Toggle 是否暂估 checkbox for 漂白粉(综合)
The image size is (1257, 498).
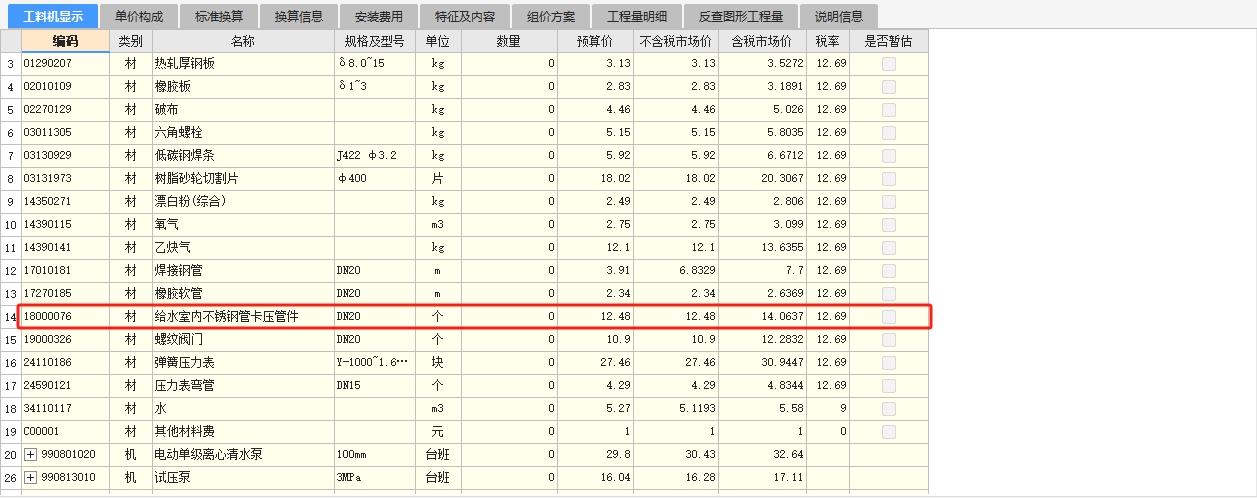coord(888,201)
